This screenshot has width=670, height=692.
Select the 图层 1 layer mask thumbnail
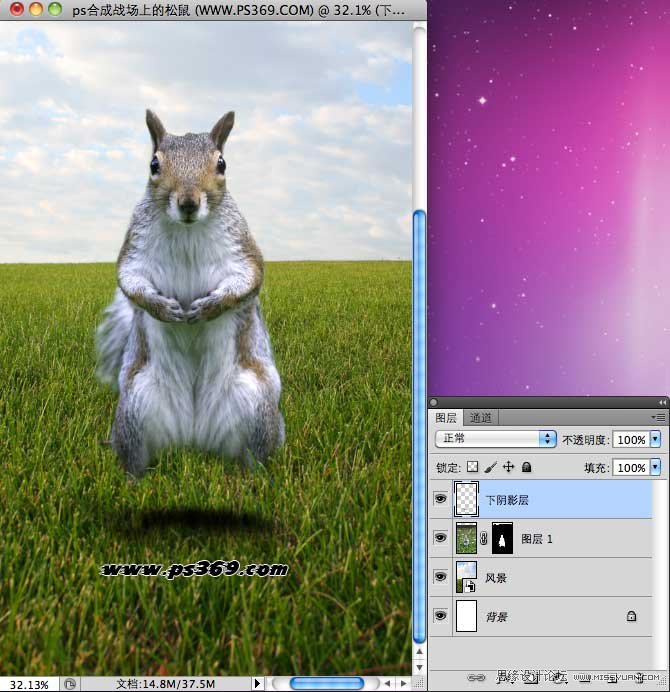tap(502, 538)
